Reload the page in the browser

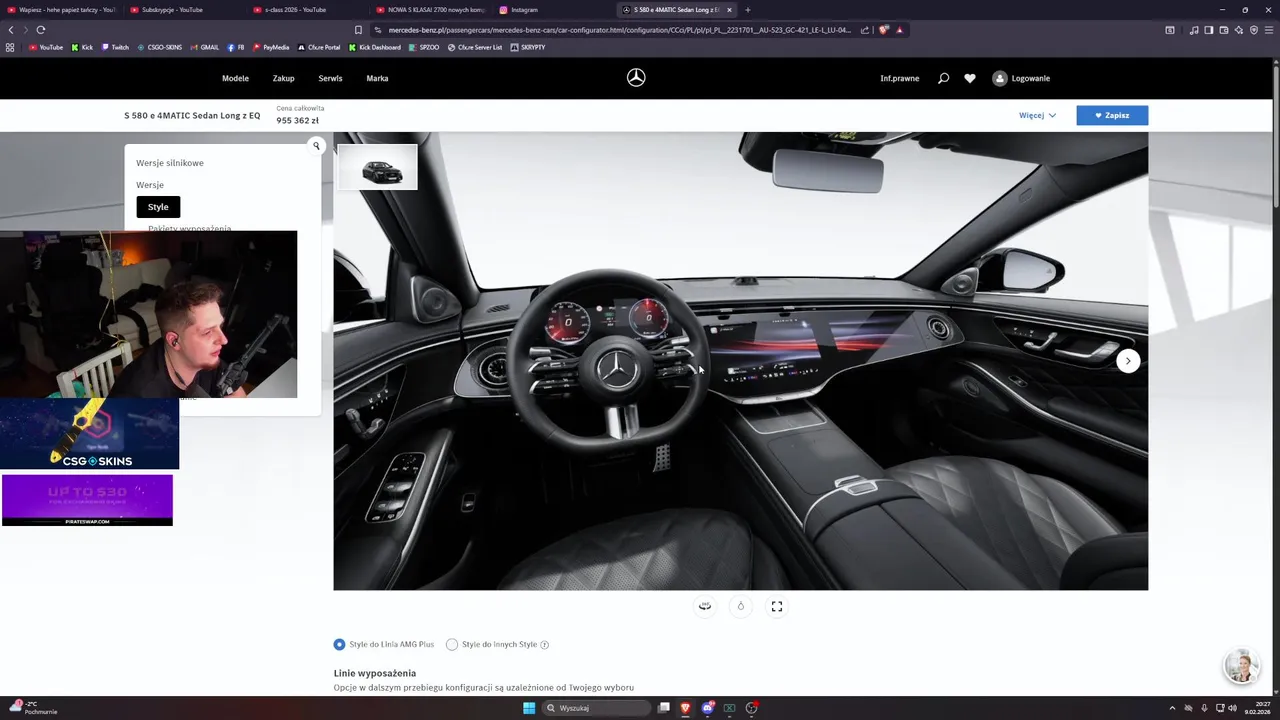(41, 30)
